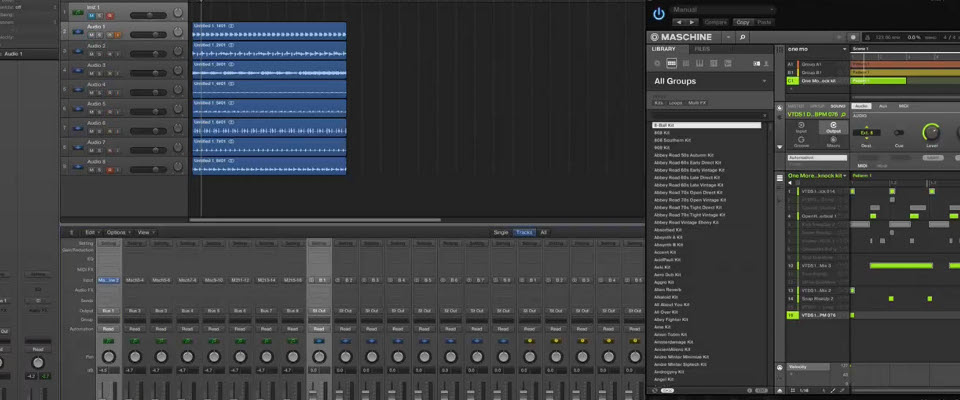This screenshot has height=400, width=960.
Task: Switch to the MASTER tab in Maschine
Action: [797, 106]
